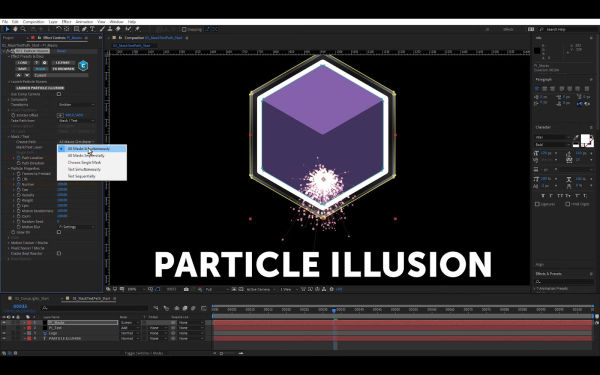Open the File menu
Image resolution: width=600 pixels, height=375 pixels.
[5, 22]
